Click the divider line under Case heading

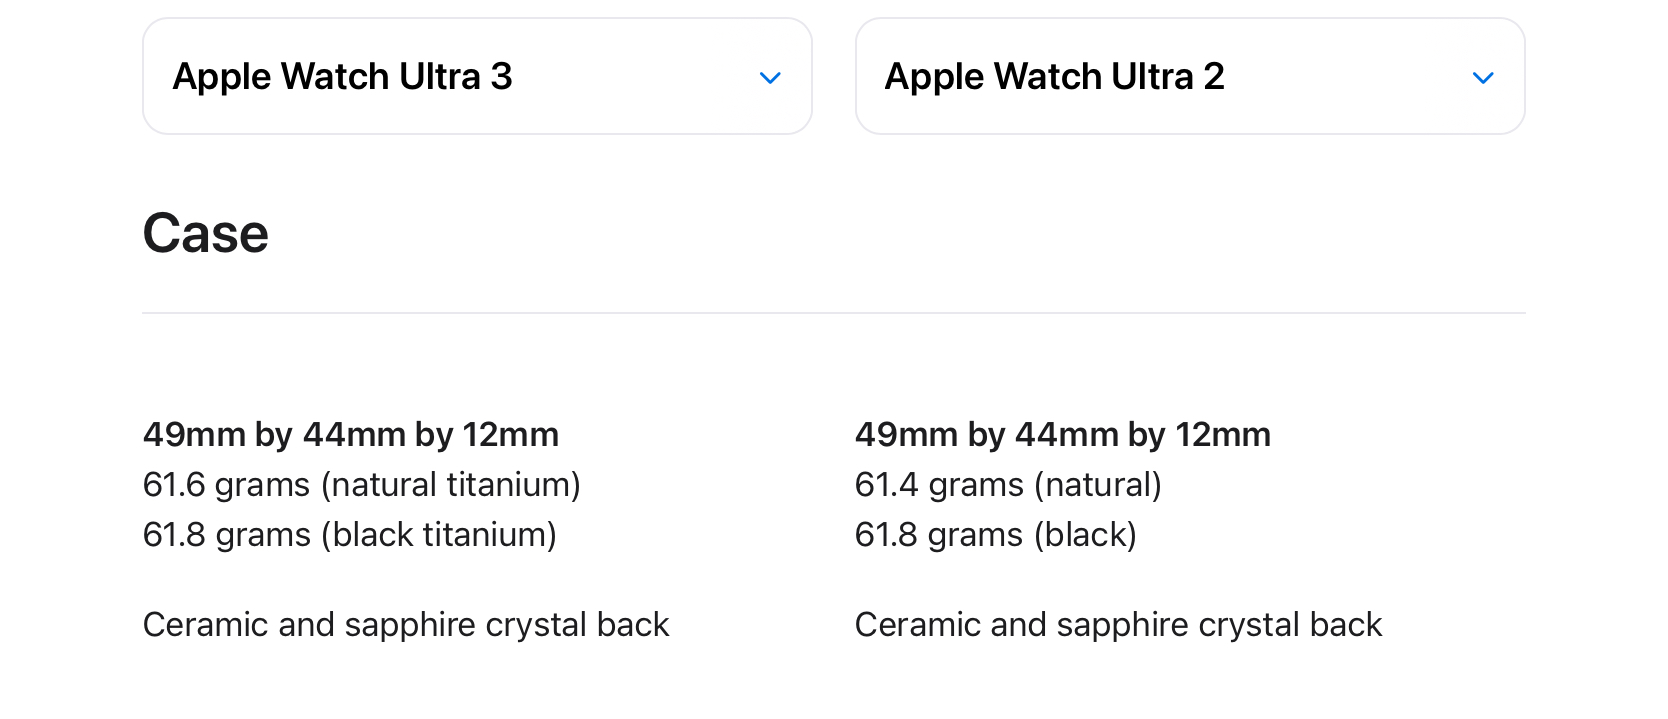click(834, 313)
